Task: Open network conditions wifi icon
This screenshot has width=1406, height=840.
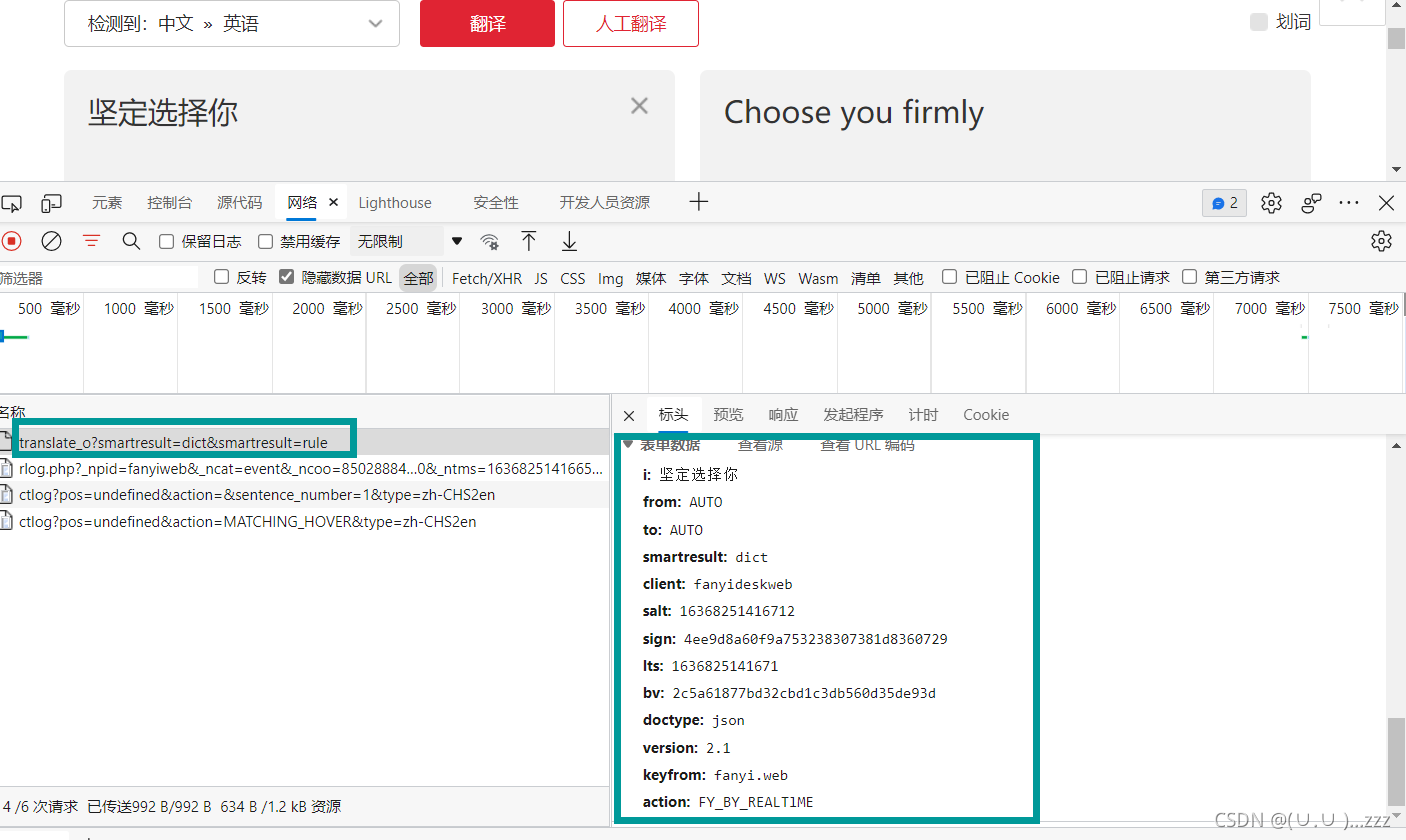Action: tap(490, 241)
